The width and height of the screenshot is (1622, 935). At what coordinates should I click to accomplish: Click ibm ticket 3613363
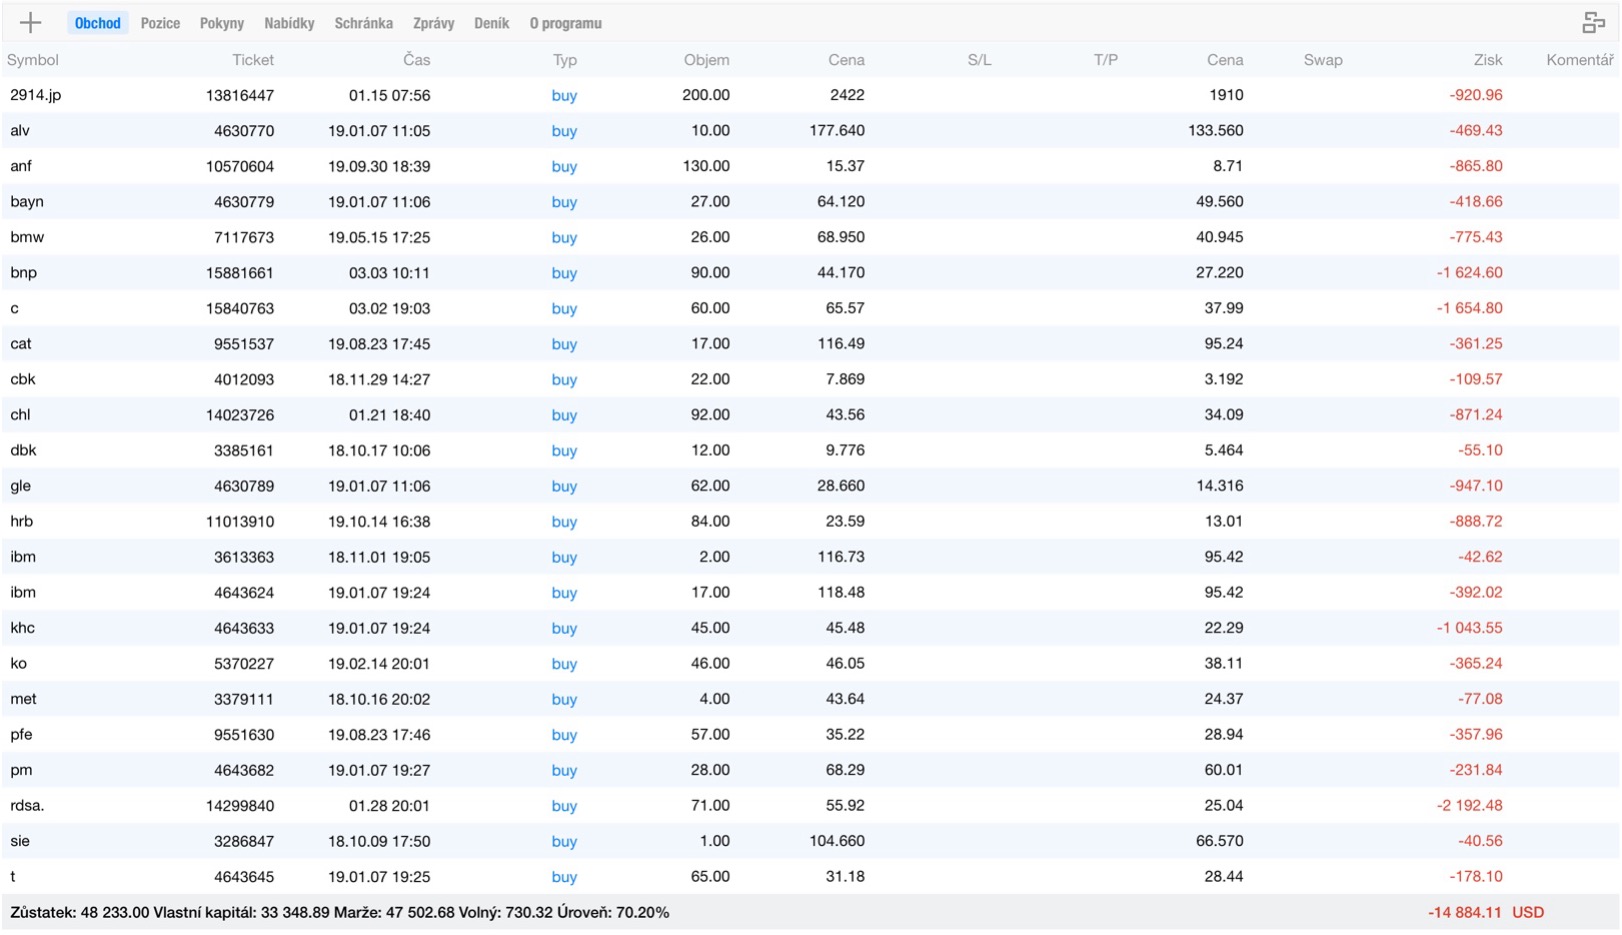pyautogui.click(x=244, y=557)
